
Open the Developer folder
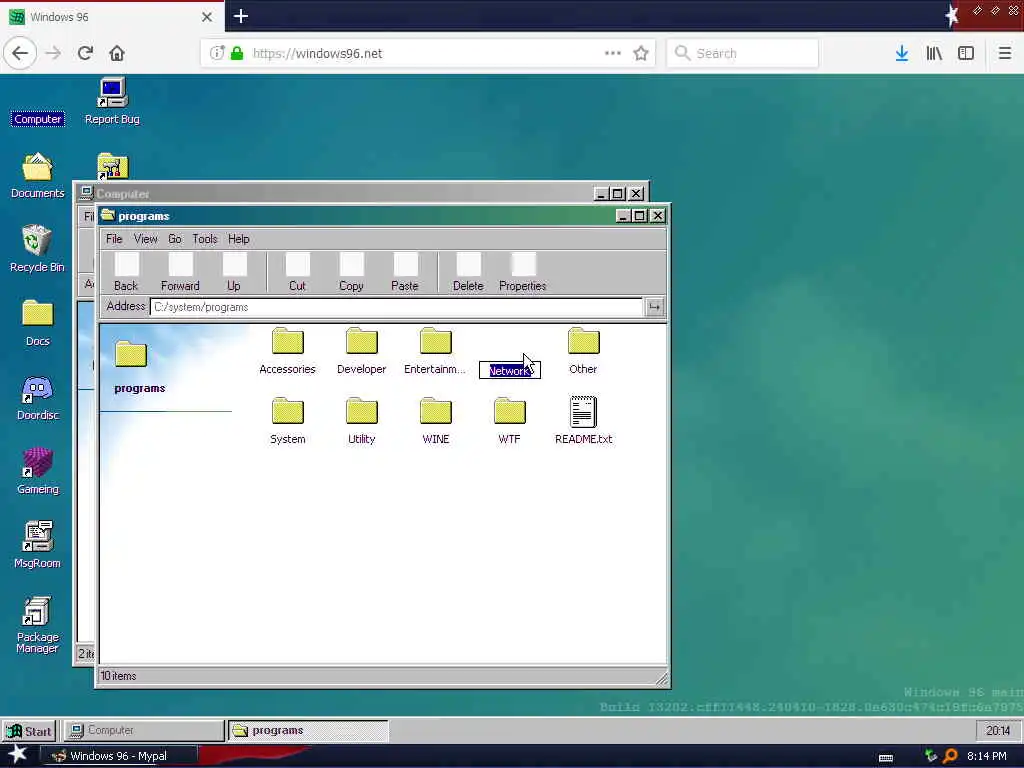361,351
